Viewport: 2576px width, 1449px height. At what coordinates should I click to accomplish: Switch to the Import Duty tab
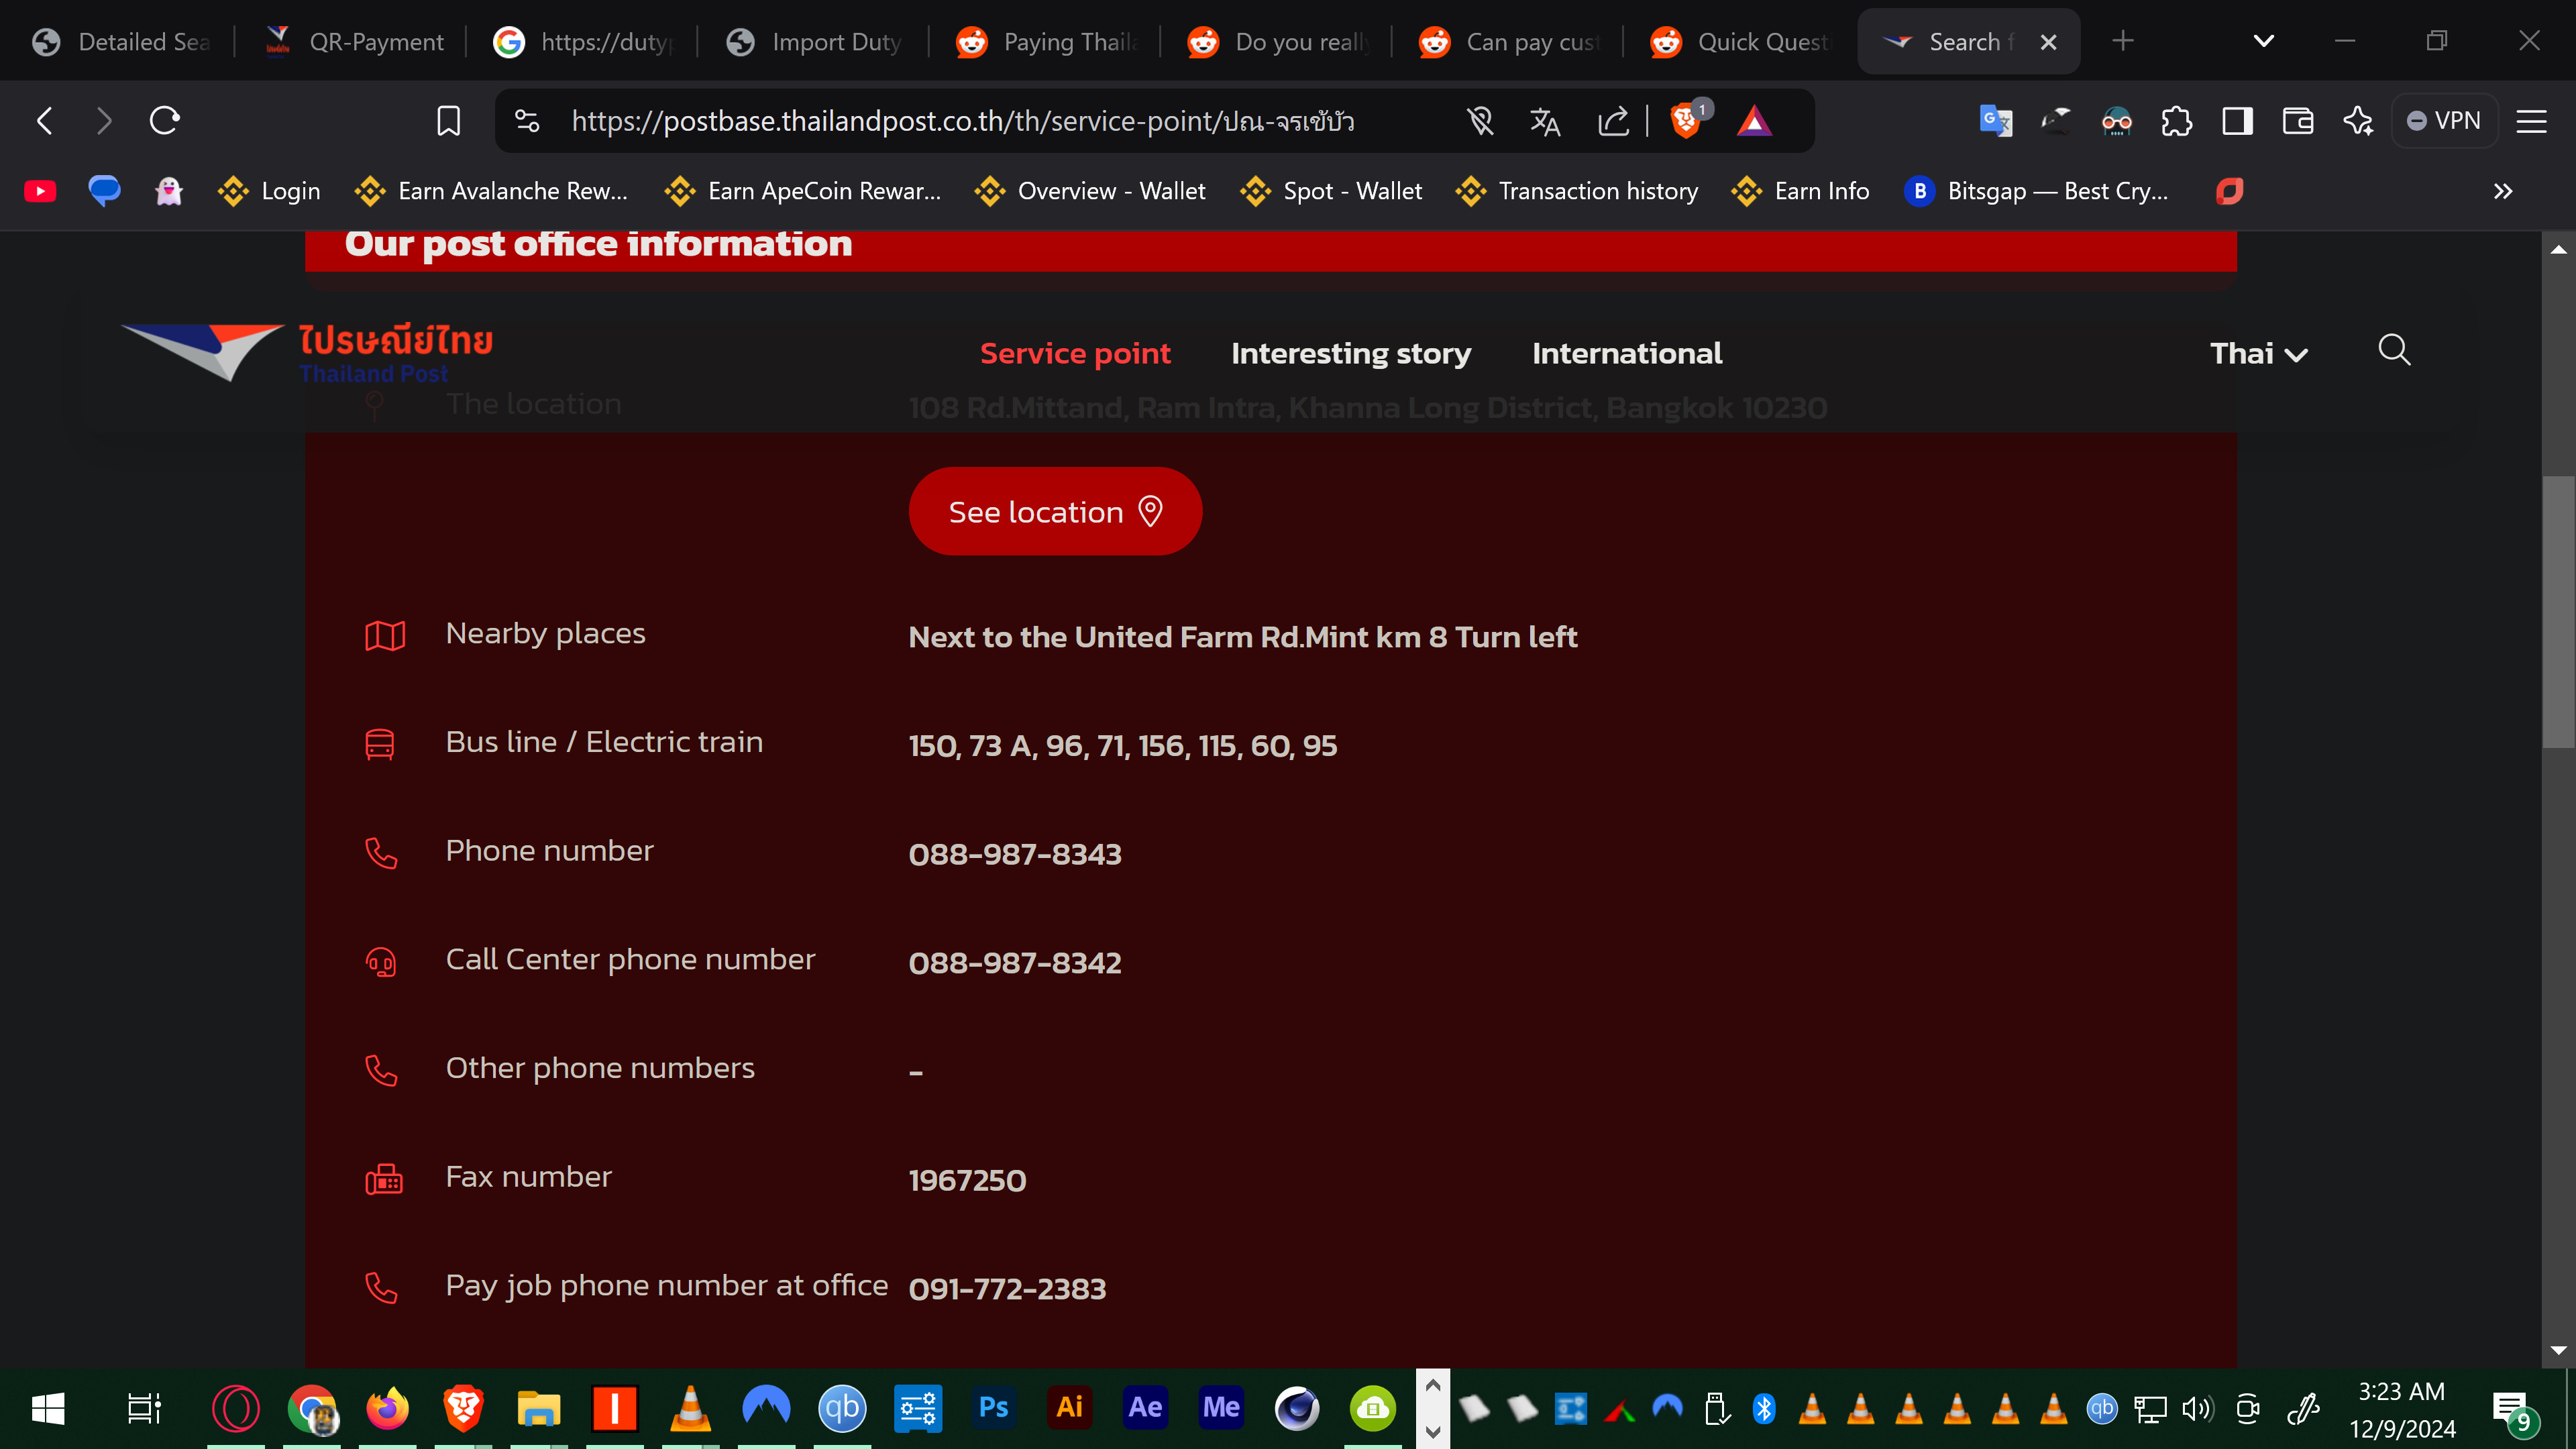tap(816, 41)
